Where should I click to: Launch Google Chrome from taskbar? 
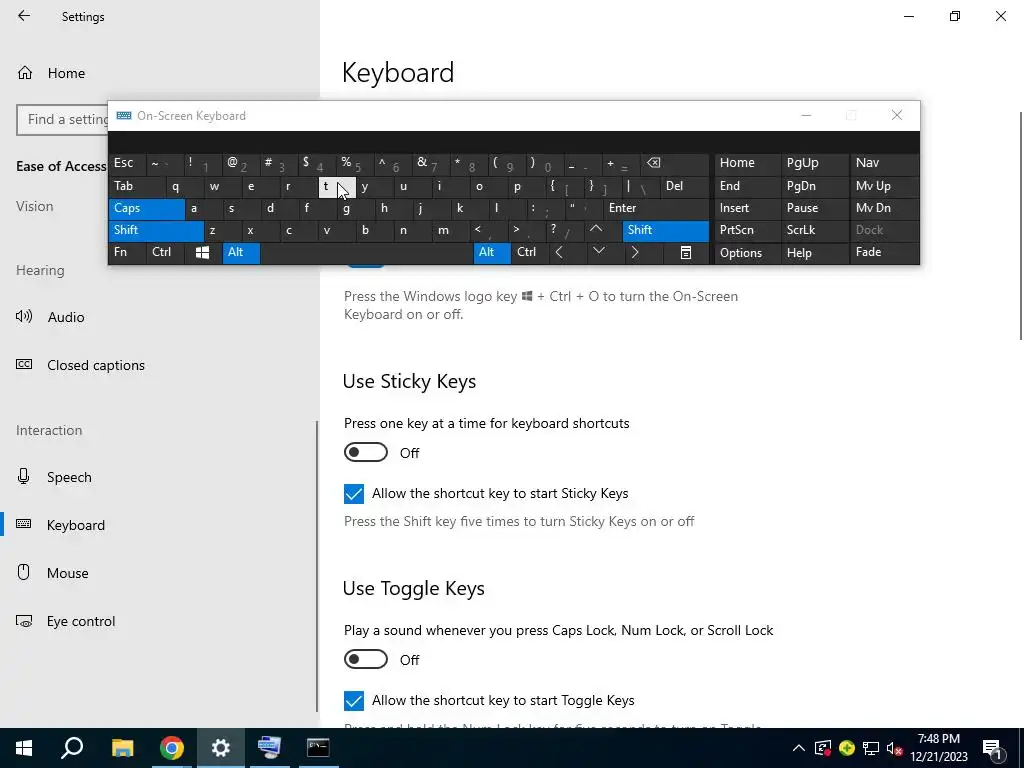172,748
